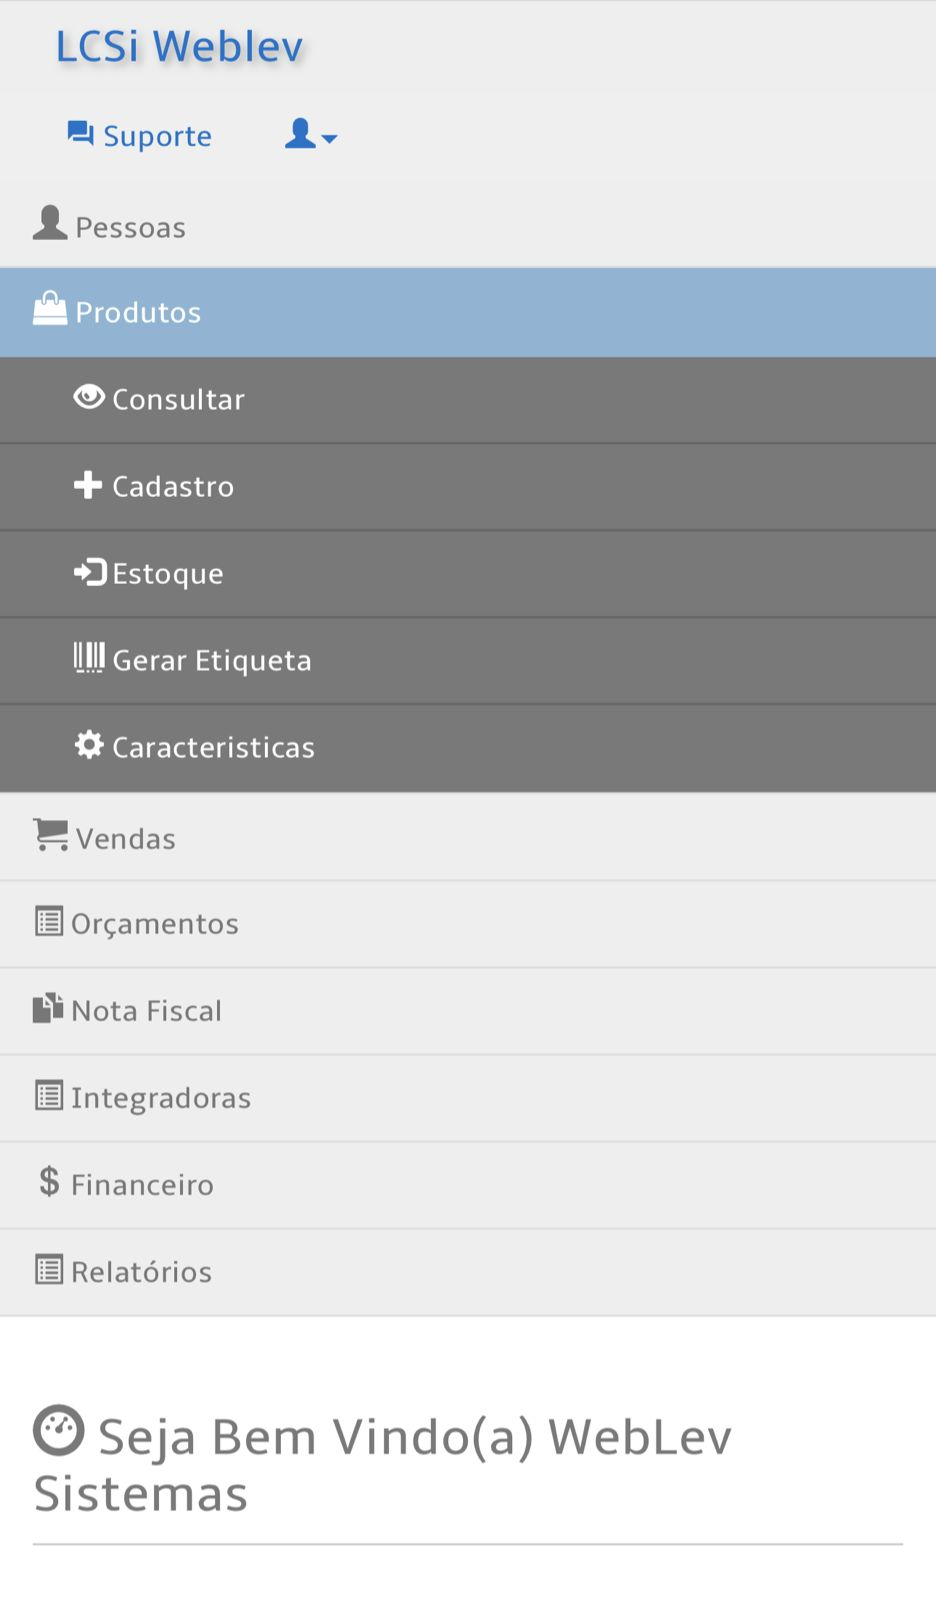Click the Vendas shopping cart icon
Image resolution: width=936 pixels, height=1600 pixels.
point(51,834)
